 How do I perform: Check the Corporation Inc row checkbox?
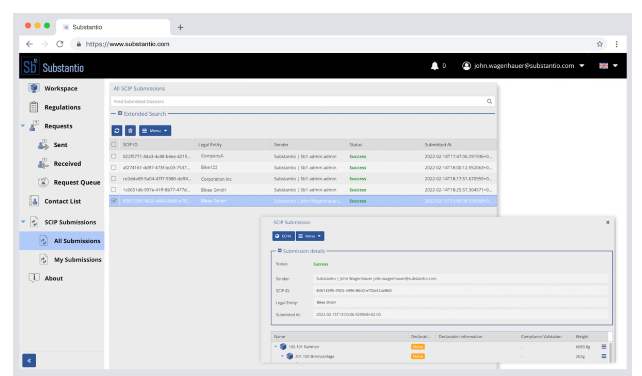pos(114,179)
